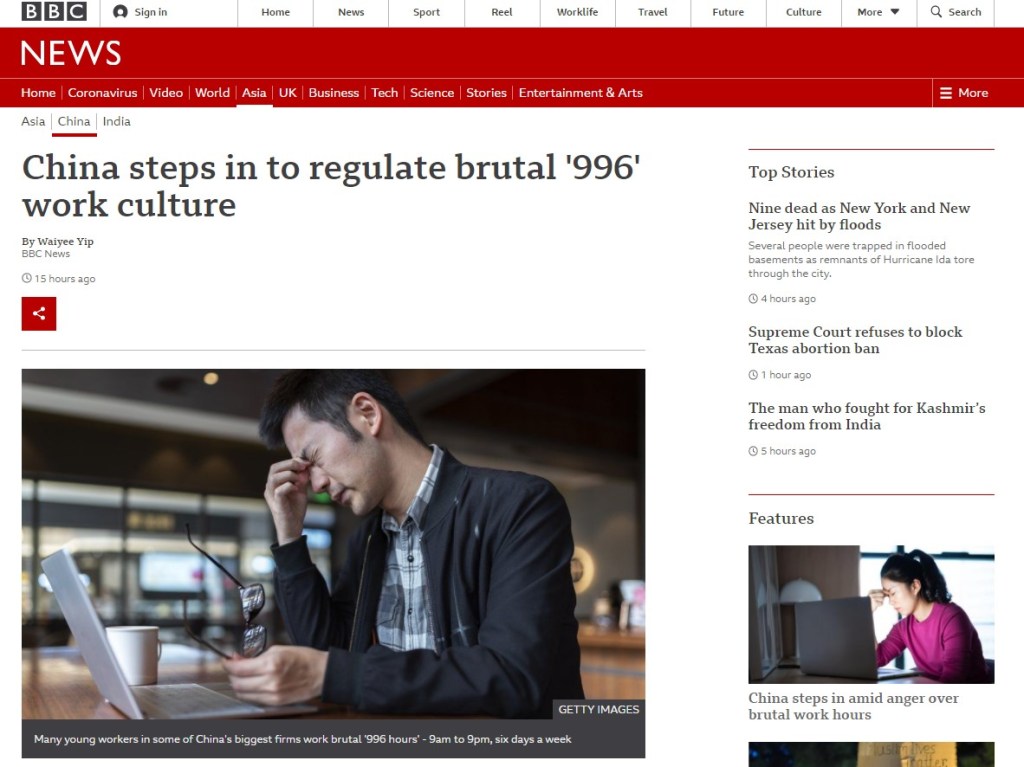Open Entertainment & Arts section
1024x767 pixels.
pyautogui.click(x=580, y=93)
